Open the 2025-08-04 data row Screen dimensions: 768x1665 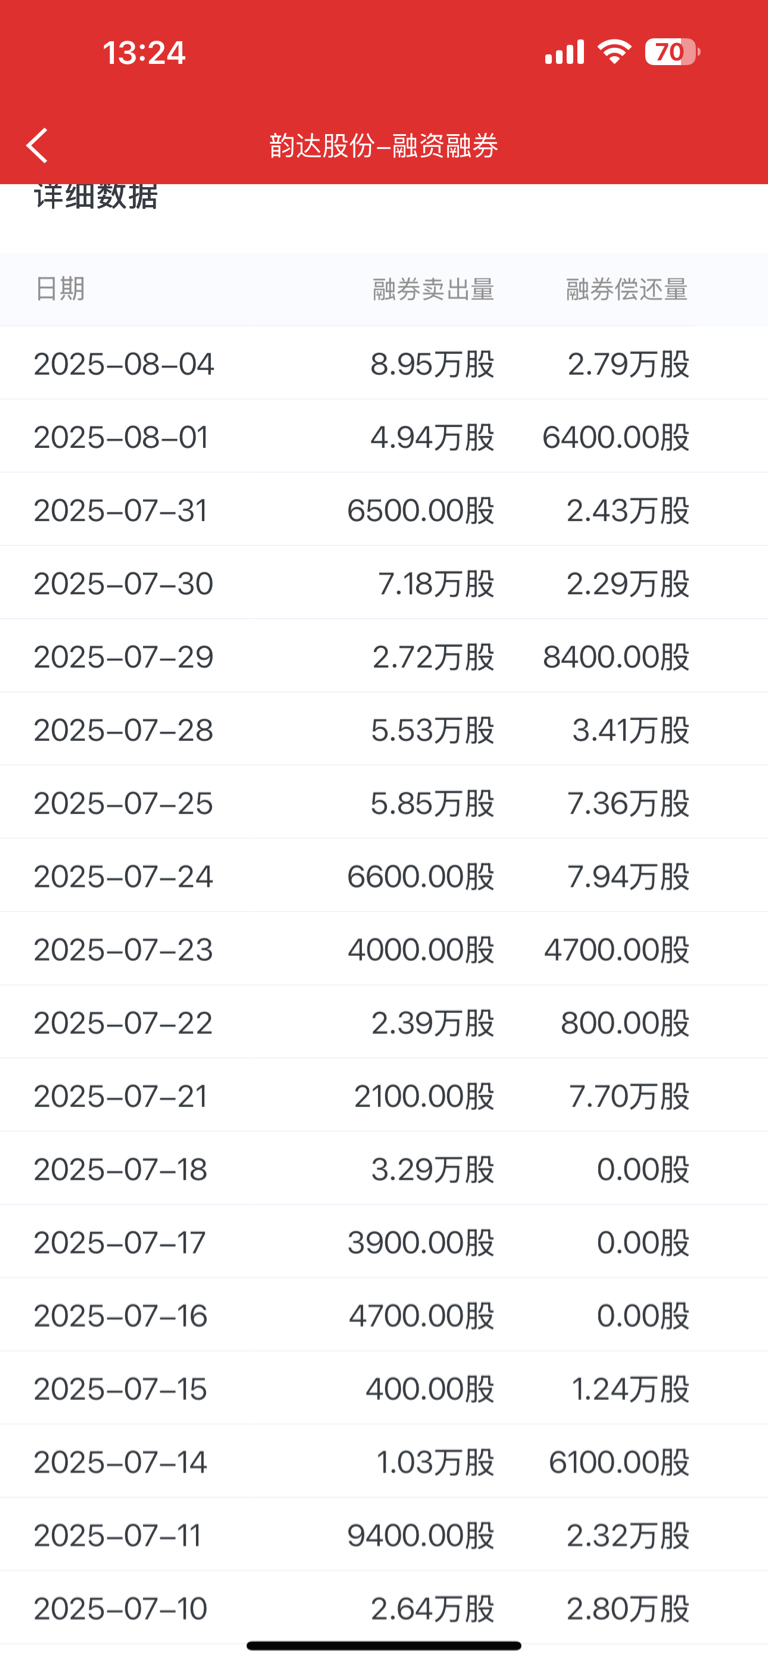click(x=384, y=363)
